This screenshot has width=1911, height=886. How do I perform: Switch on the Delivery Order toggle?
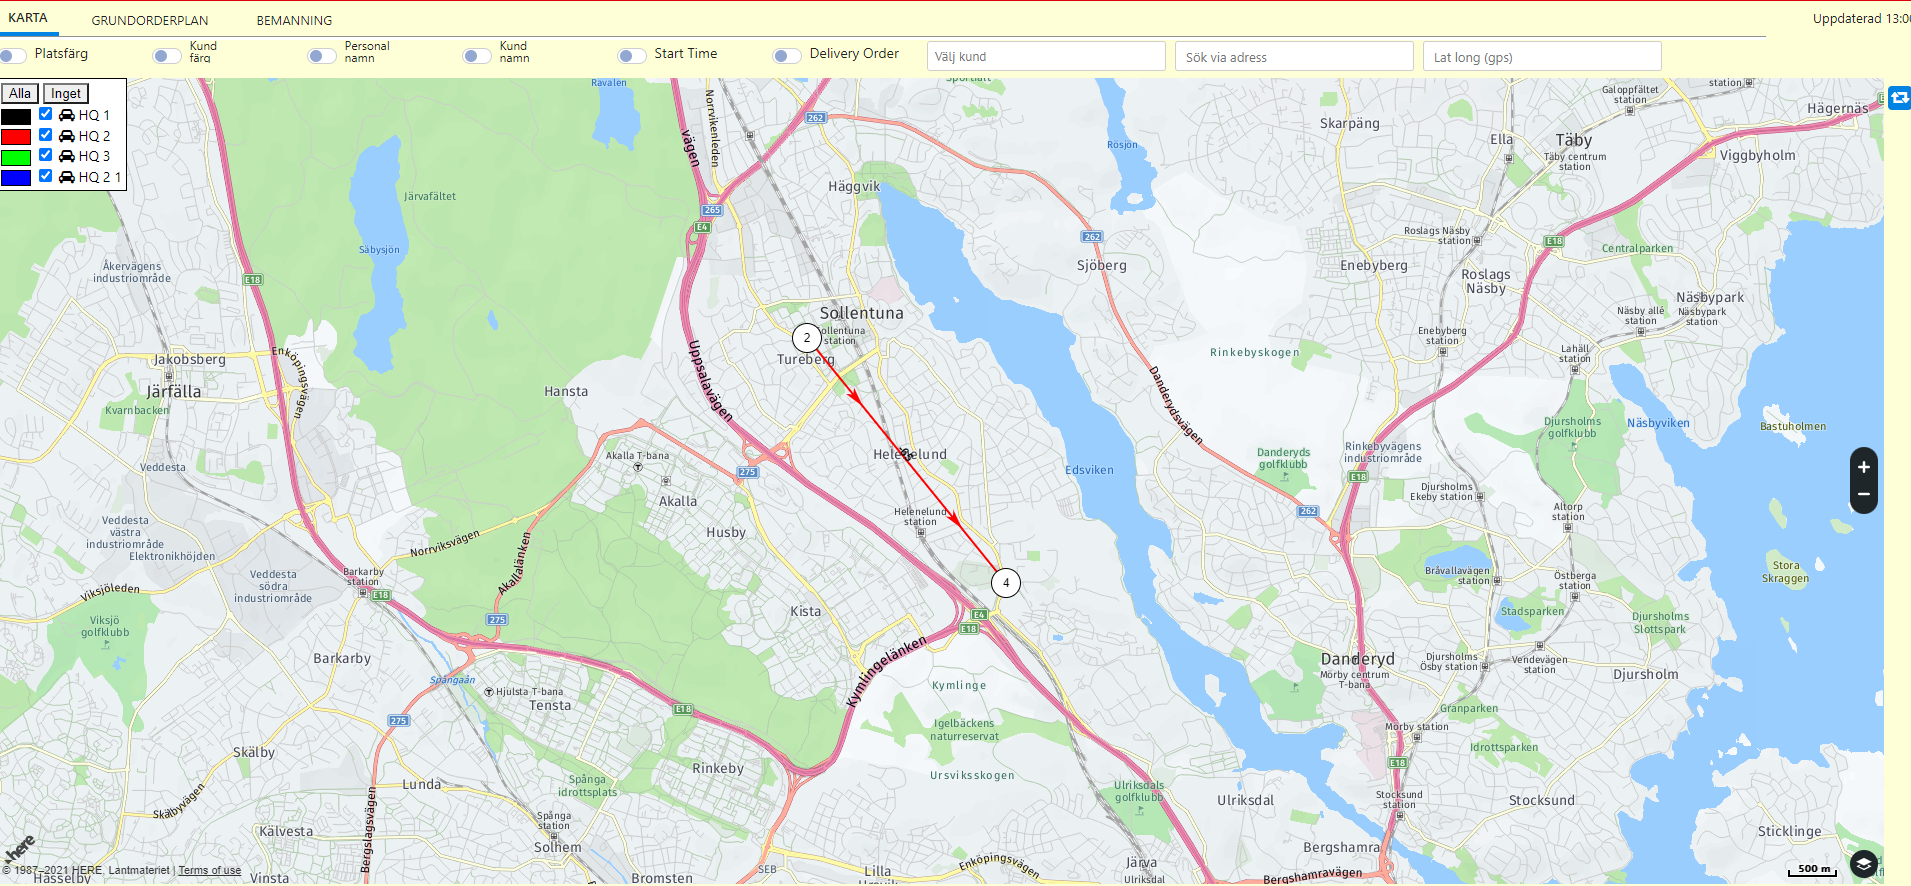(787, 55)
